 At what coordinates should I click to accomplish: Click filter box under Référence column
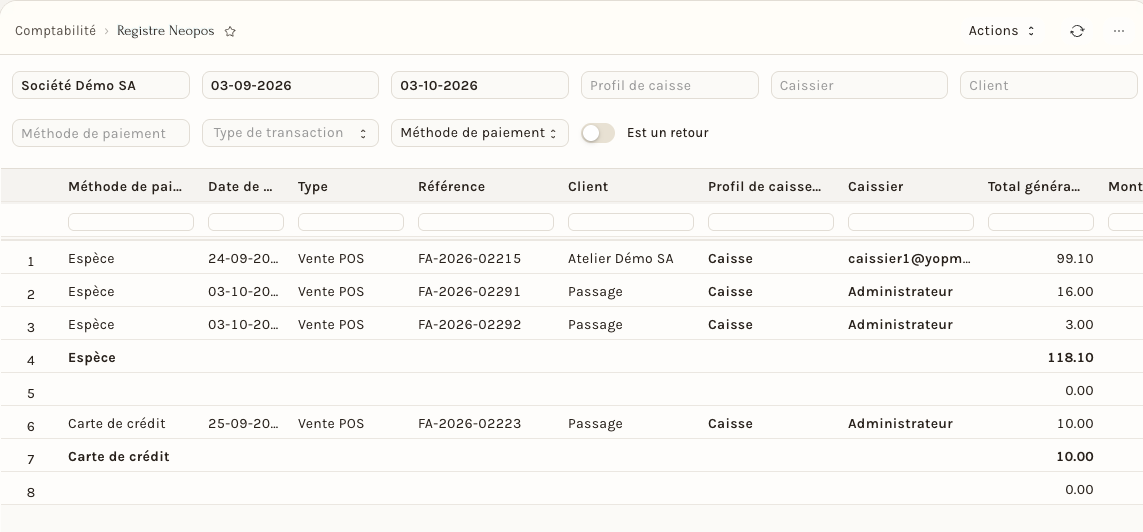click(x=485, y=222)
